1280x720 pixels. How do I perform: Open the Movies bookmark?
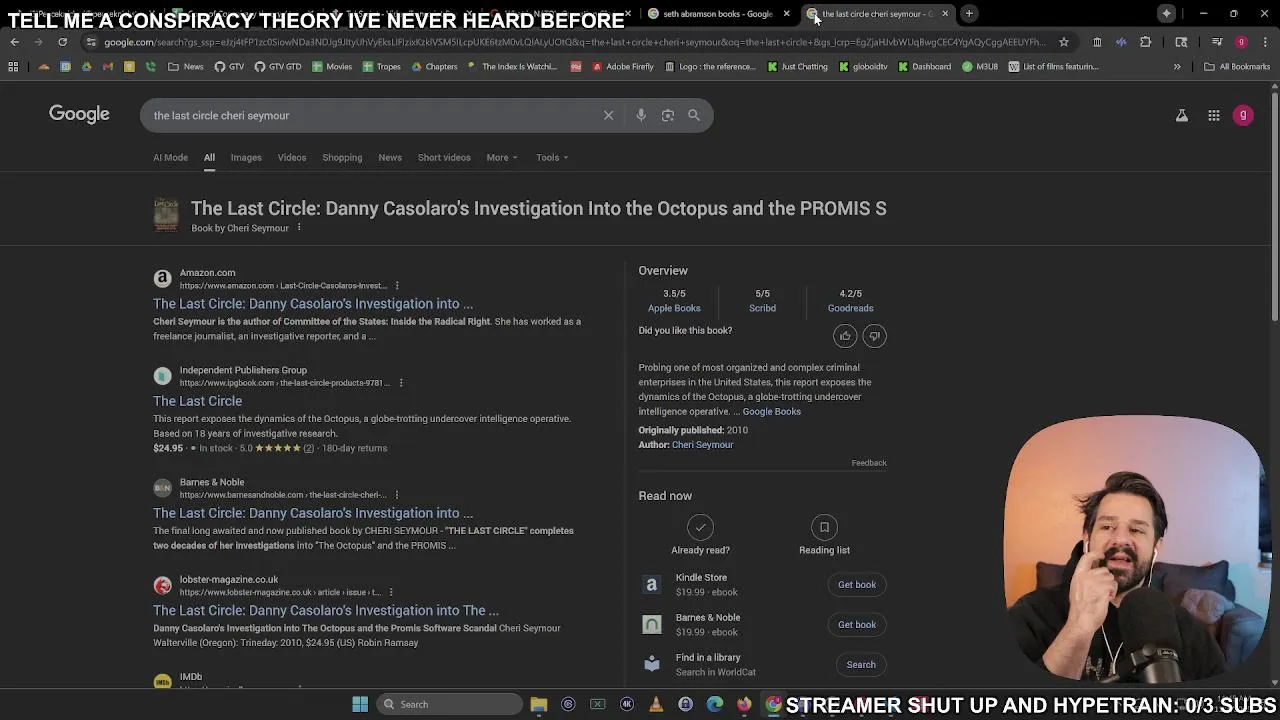click(x=332, y=67)
